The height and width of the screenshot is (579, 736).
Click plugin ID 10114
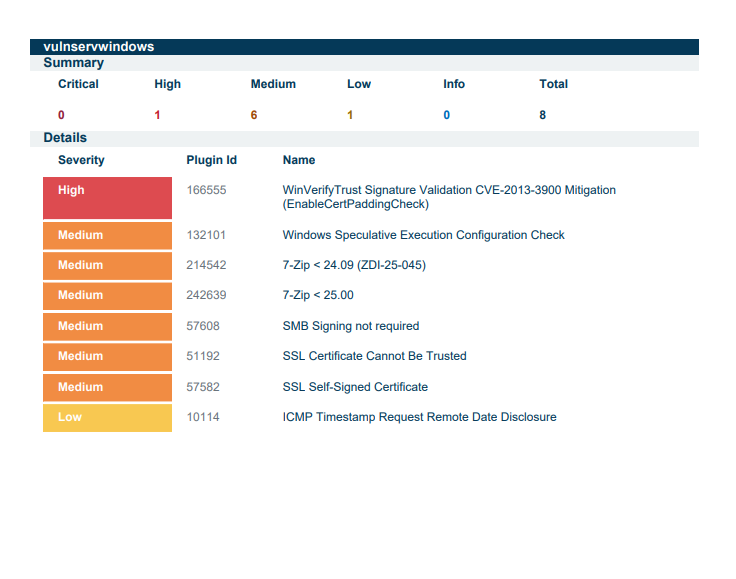(x=203, y=417)
